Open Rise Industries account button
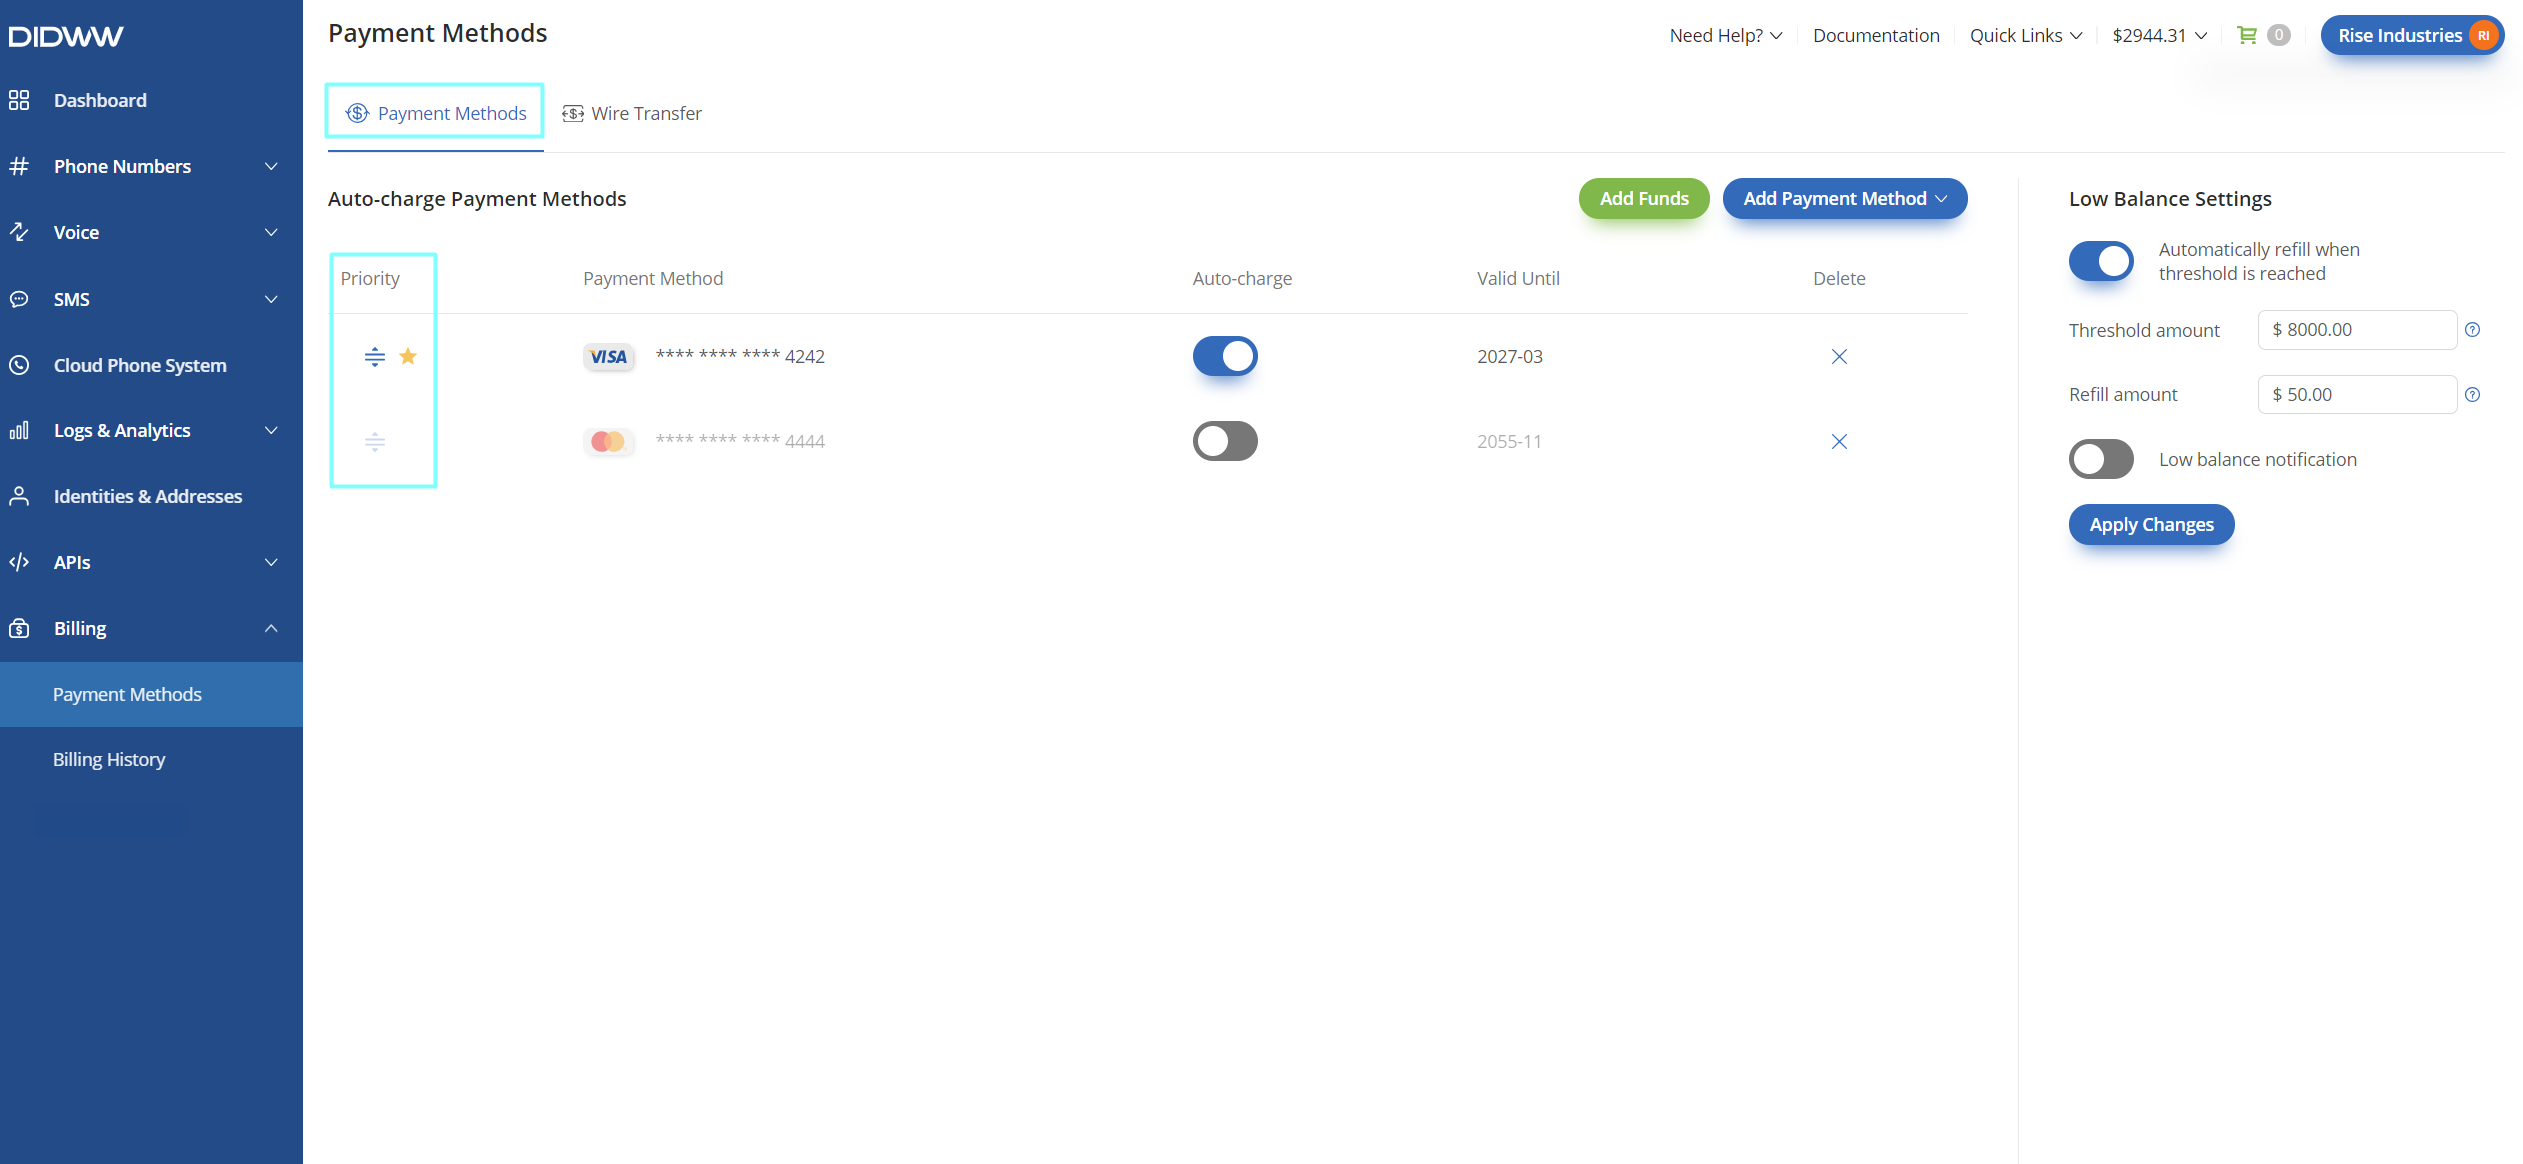Screen dimensions: 2523x1164 click(2411, 35)
